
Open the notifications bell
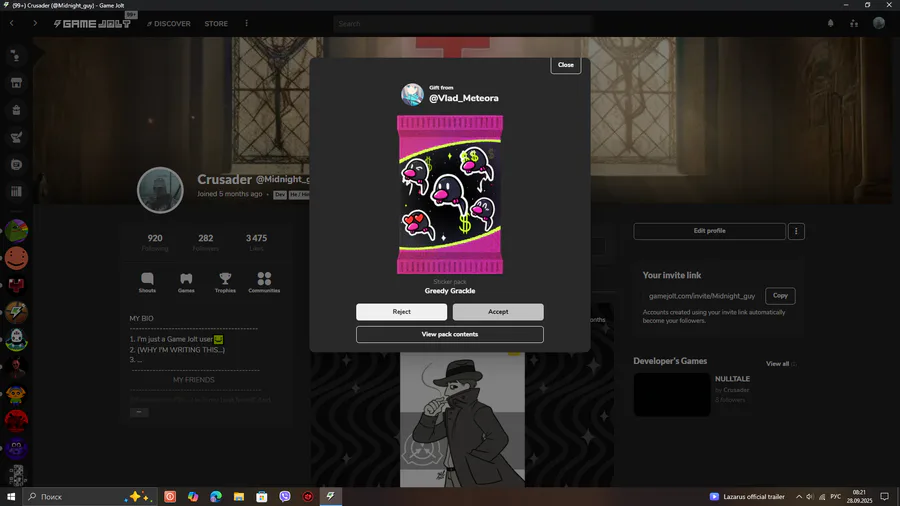pos(830,24)
